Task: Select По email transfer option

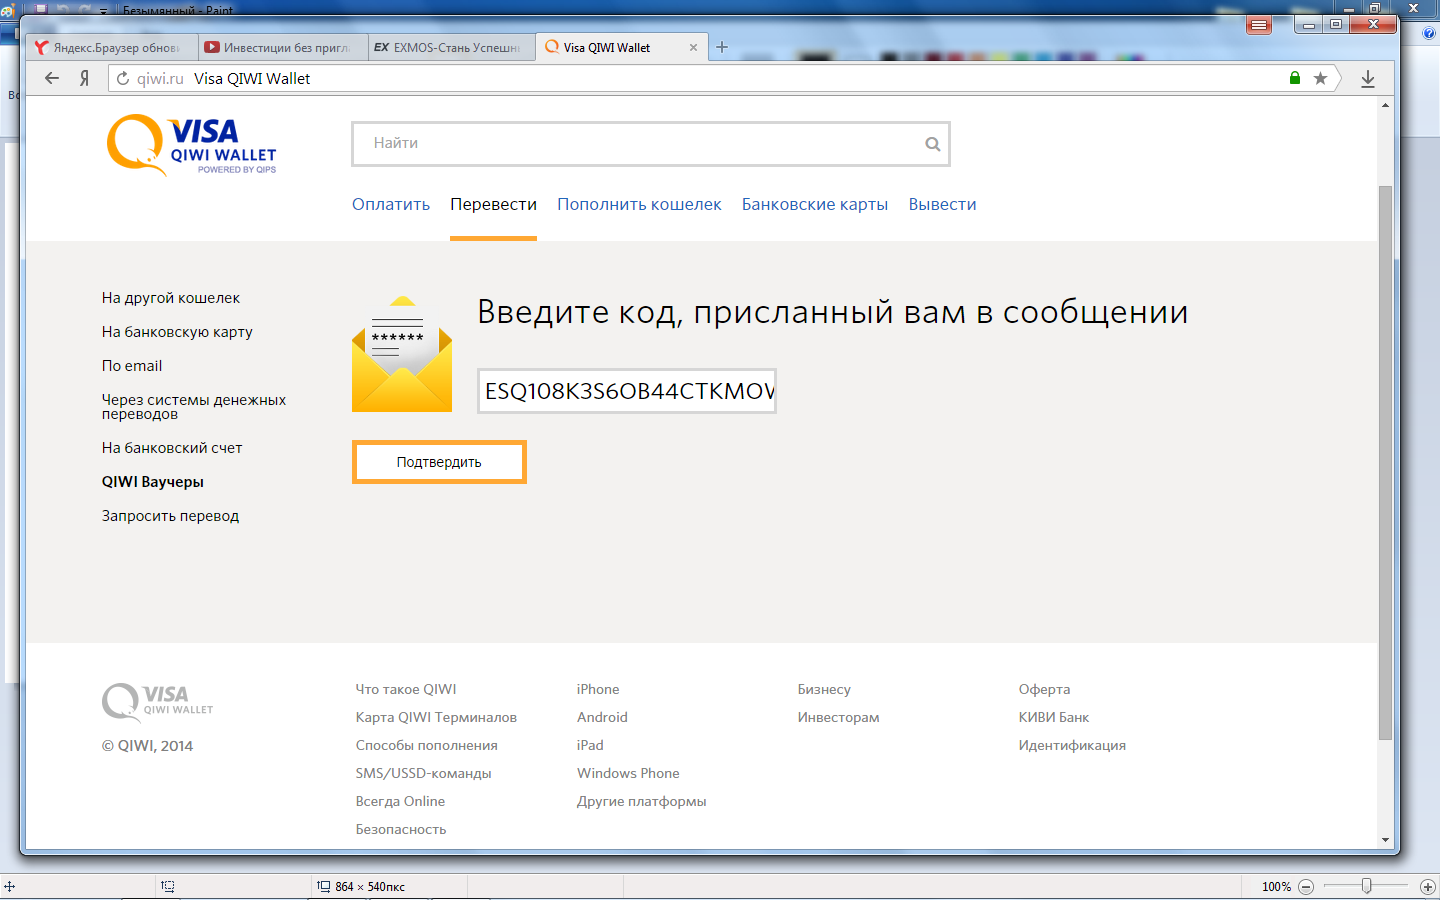Action: (x=132, y=366)
